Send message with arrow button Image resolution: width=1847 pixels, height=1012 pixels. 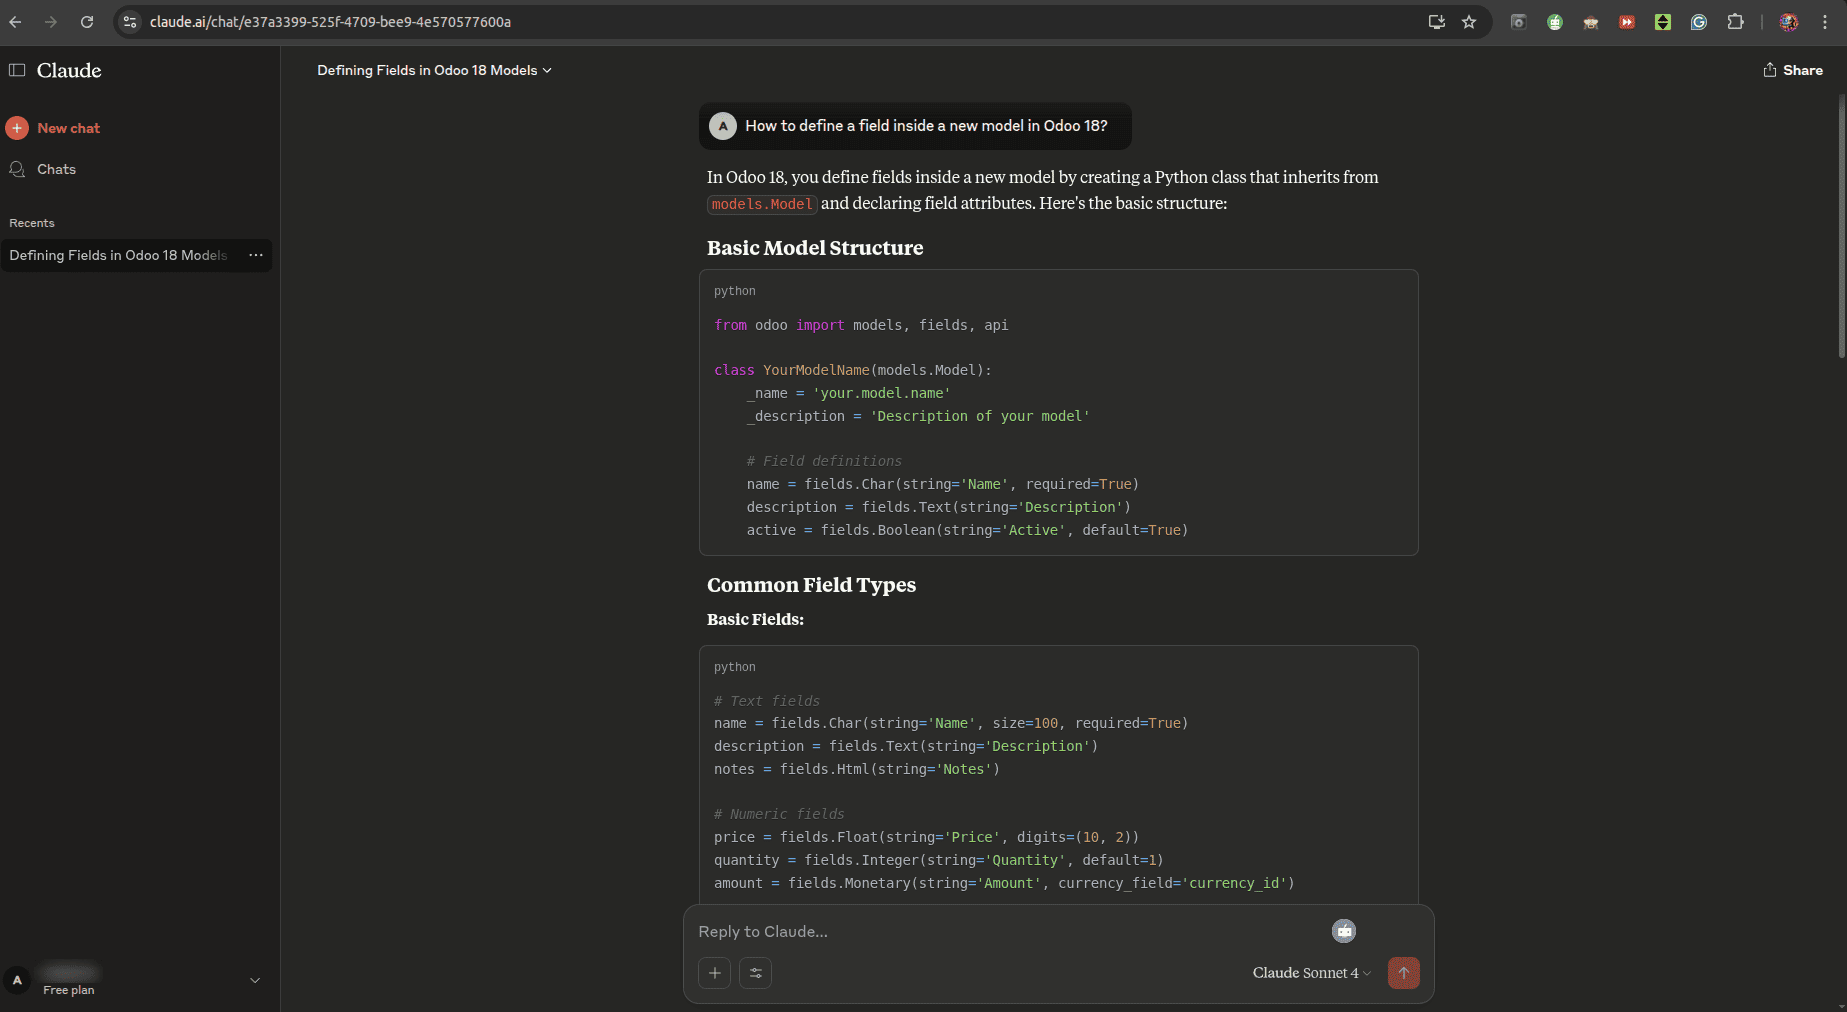[x=1403, y=973]
